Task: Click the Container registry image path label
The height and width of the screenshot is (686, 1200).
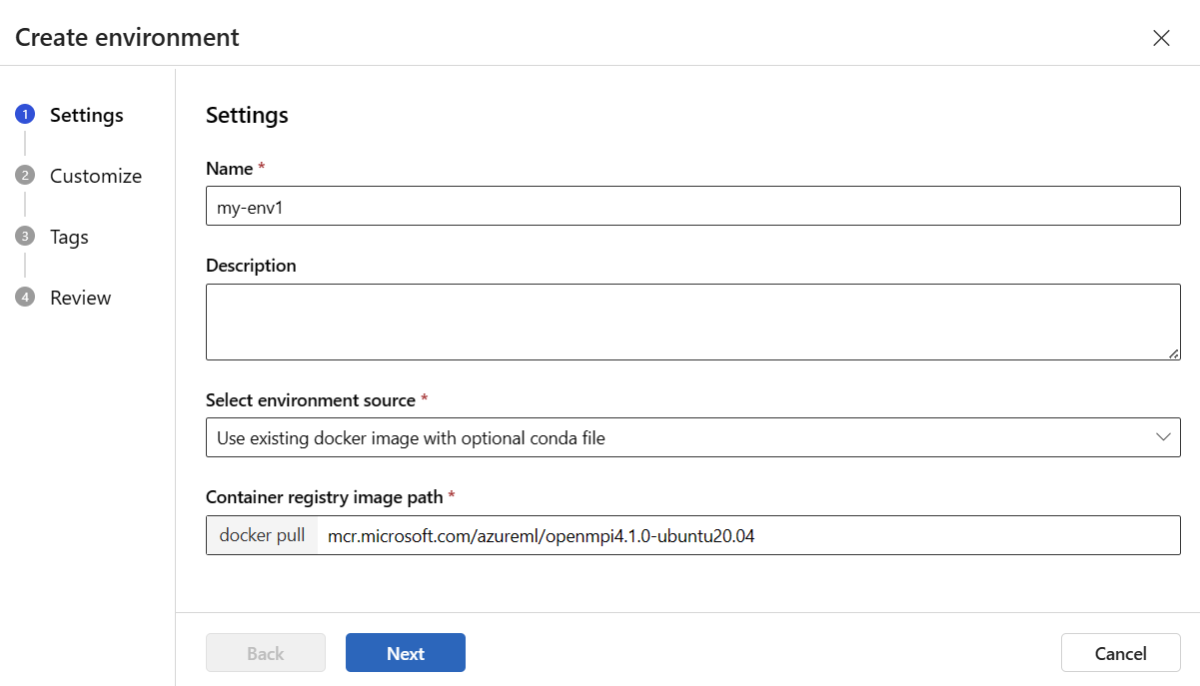Action: 325,497
